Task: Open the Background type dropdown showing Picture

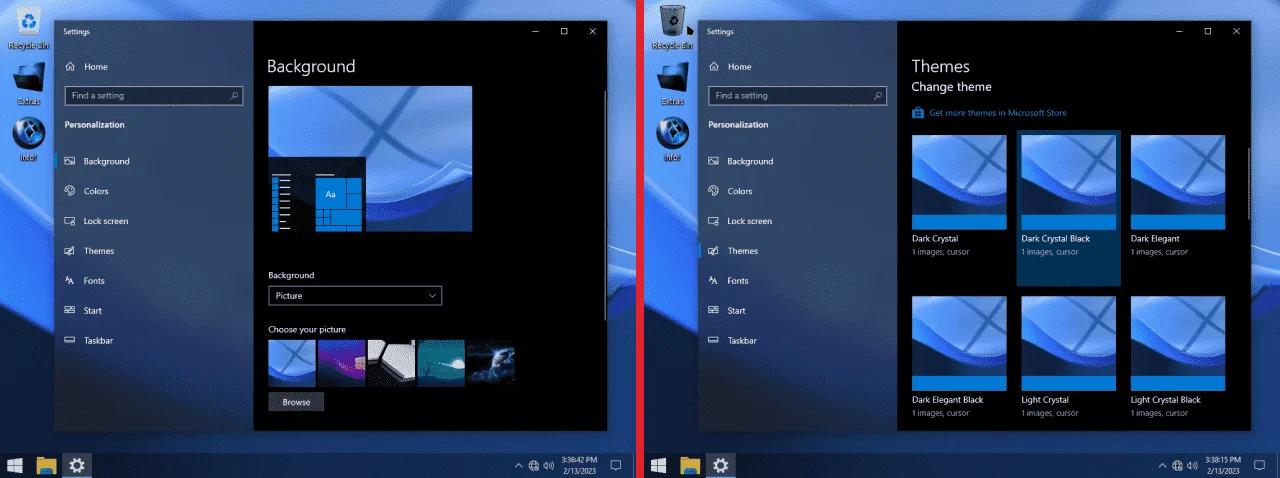Action: (x=355, y=296)
